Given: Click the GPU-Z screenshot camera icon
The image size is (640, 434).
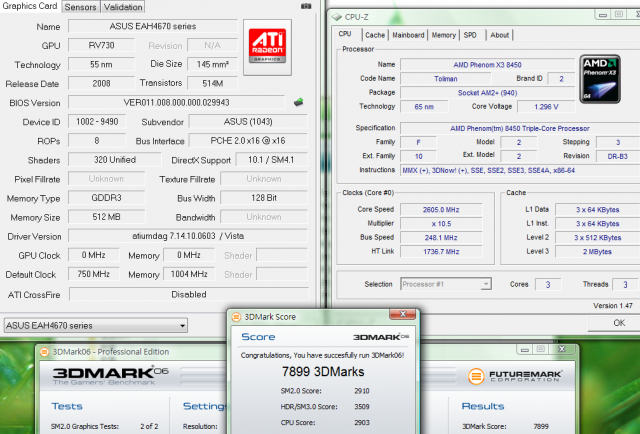Looking at the screenshot, I should [306, 6].
